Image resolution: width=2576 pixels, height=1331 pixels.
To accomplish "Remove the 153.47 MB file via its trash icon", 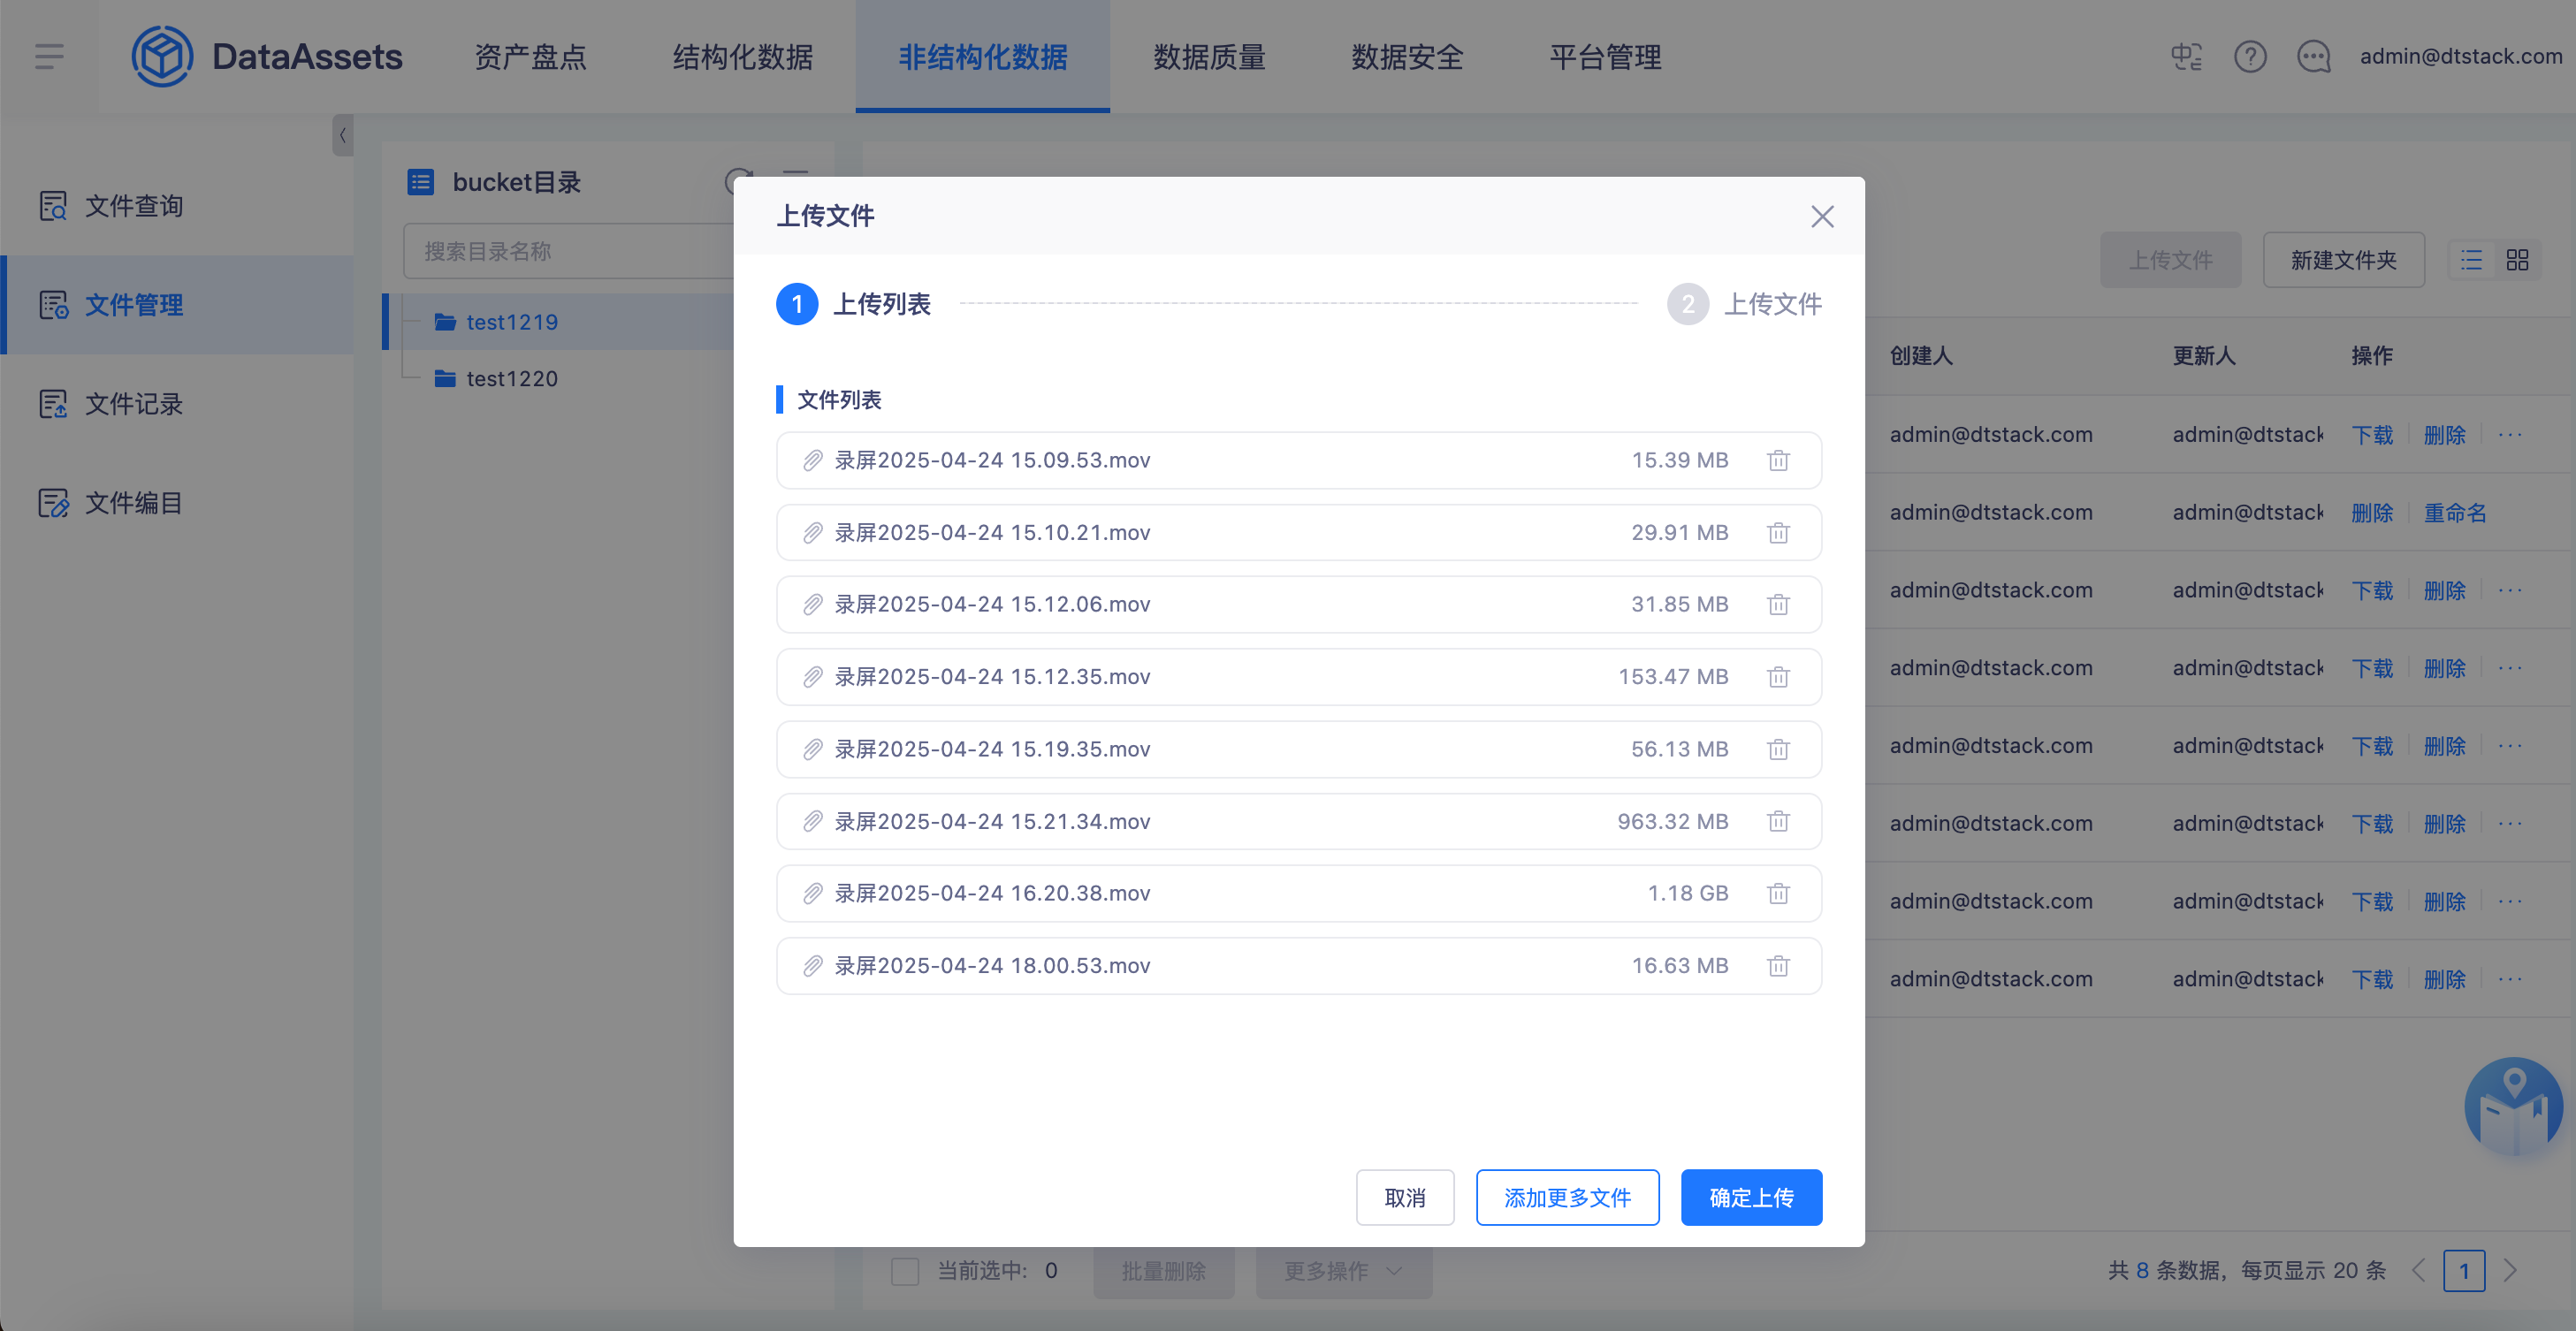I will point(1777,677).
